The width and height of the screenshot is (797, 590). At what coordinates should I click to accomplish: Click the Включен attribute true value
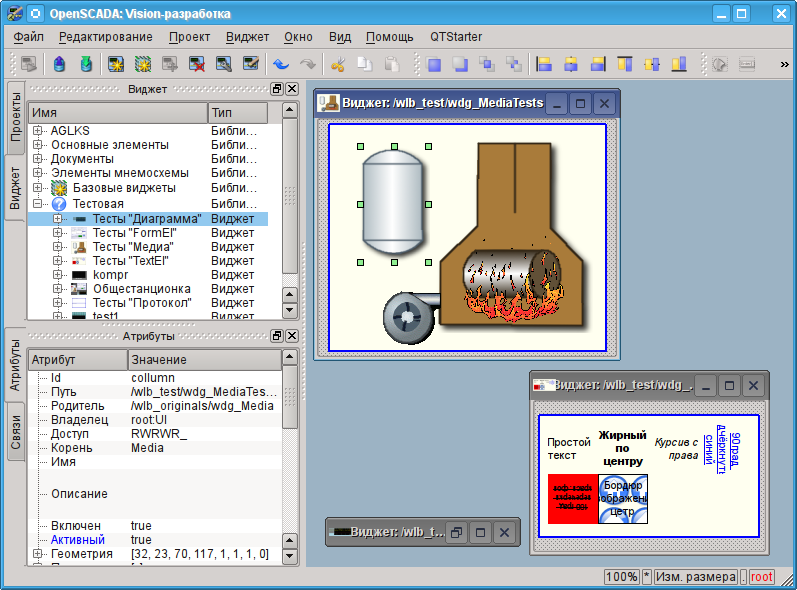pyautogui.click(x=141, y=525)
